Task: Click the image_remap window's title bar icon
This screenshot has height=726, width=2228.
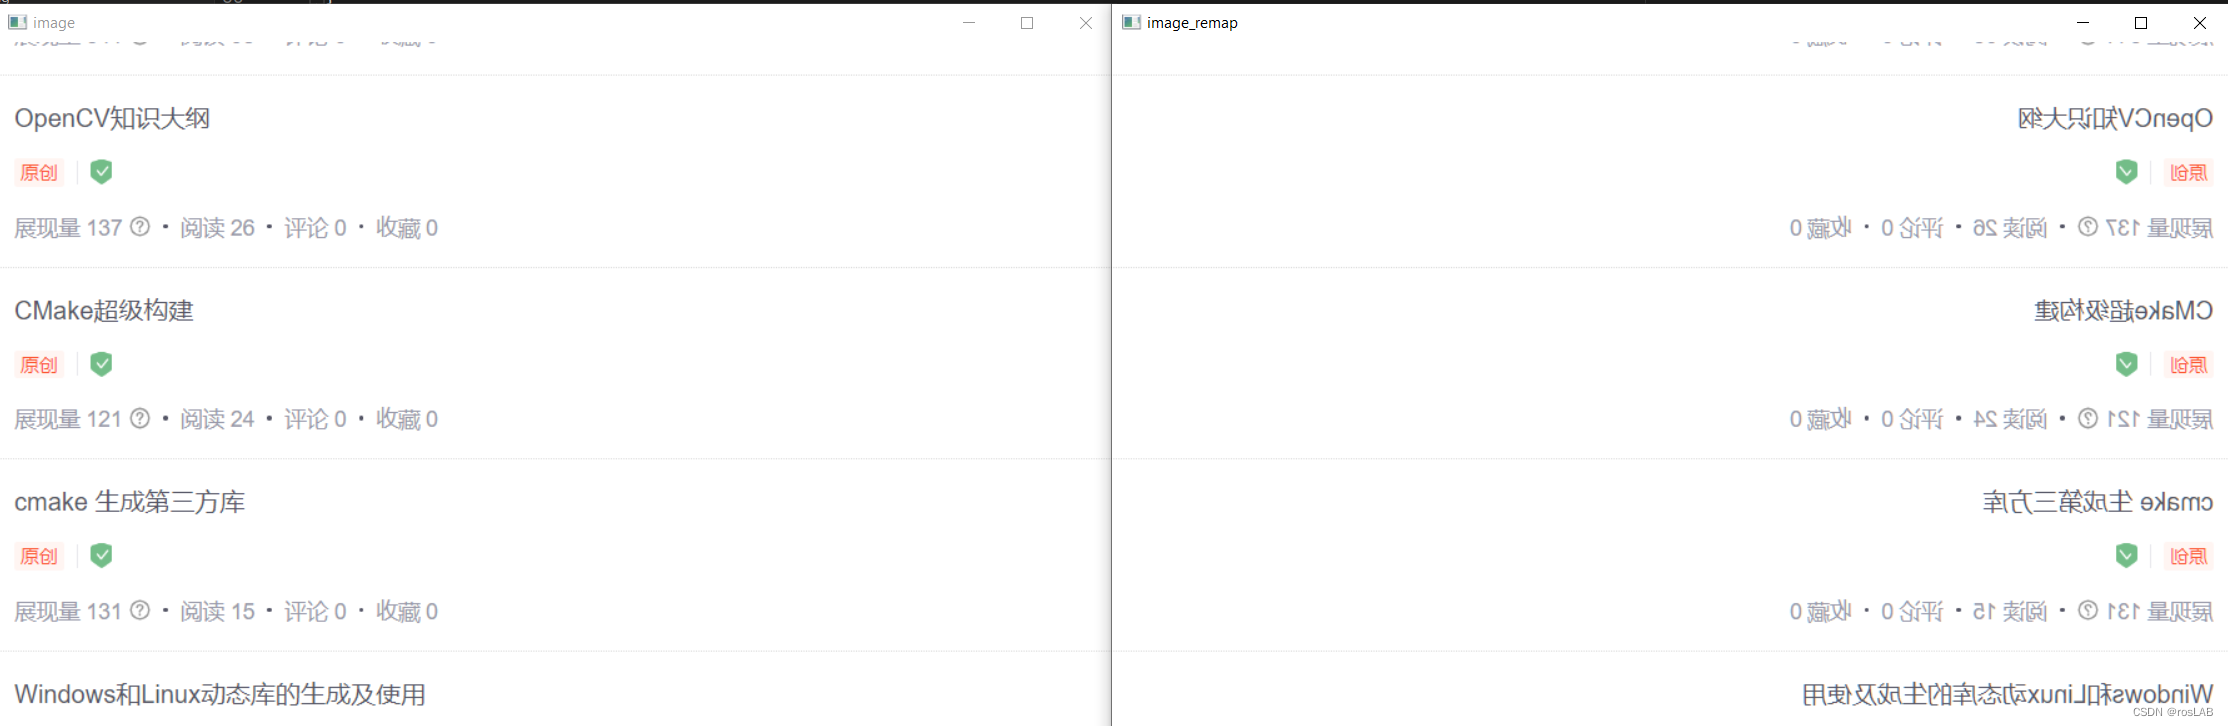Action: [x=1131, y=22]
